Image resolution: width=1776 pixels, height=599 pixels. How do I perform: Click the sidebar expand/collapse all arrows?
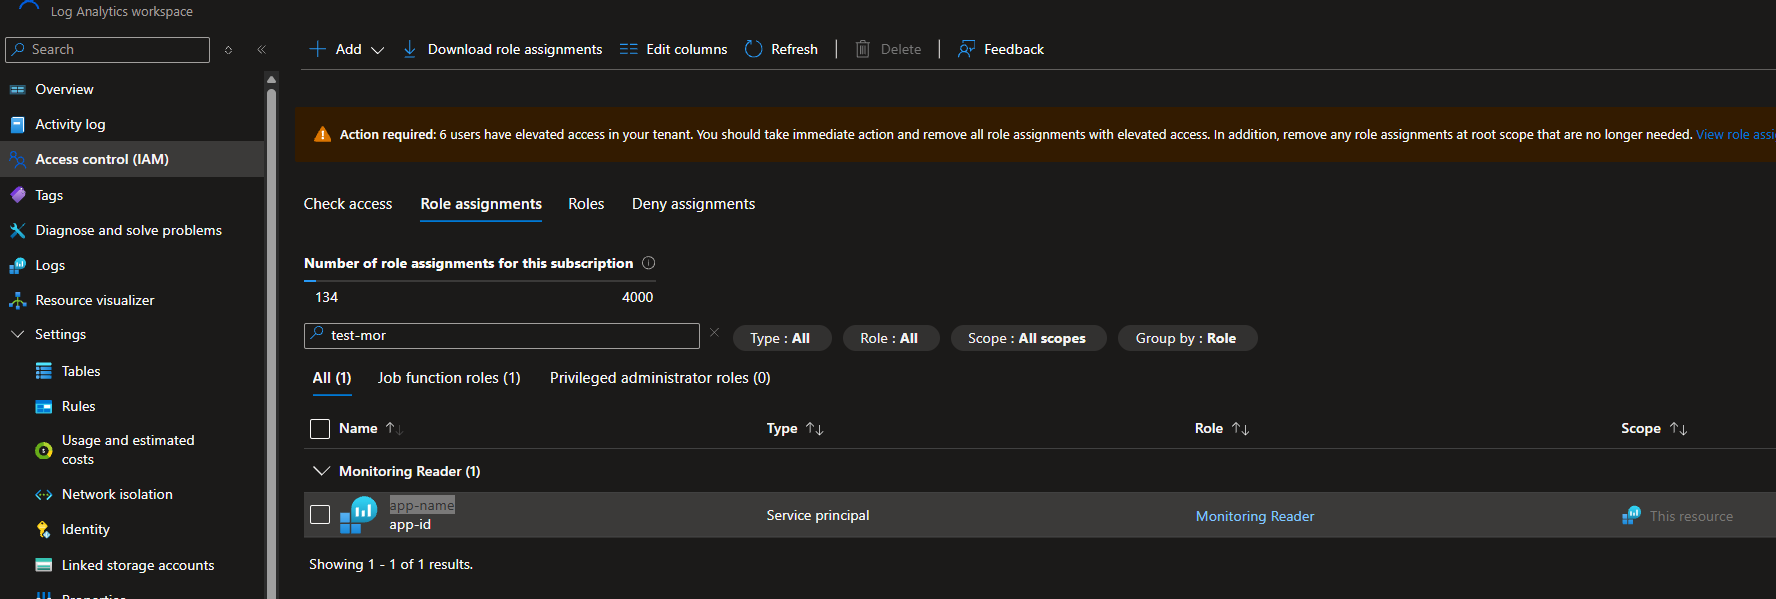coord(228,49)
